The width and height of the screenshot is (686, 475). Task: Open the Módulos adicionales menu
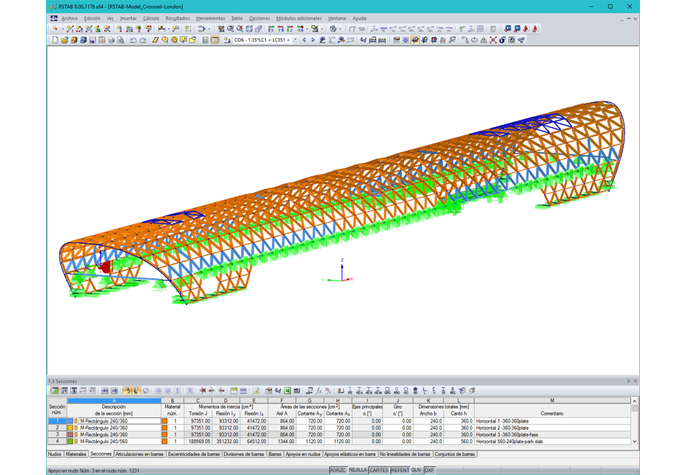click(x=299, y=18)
